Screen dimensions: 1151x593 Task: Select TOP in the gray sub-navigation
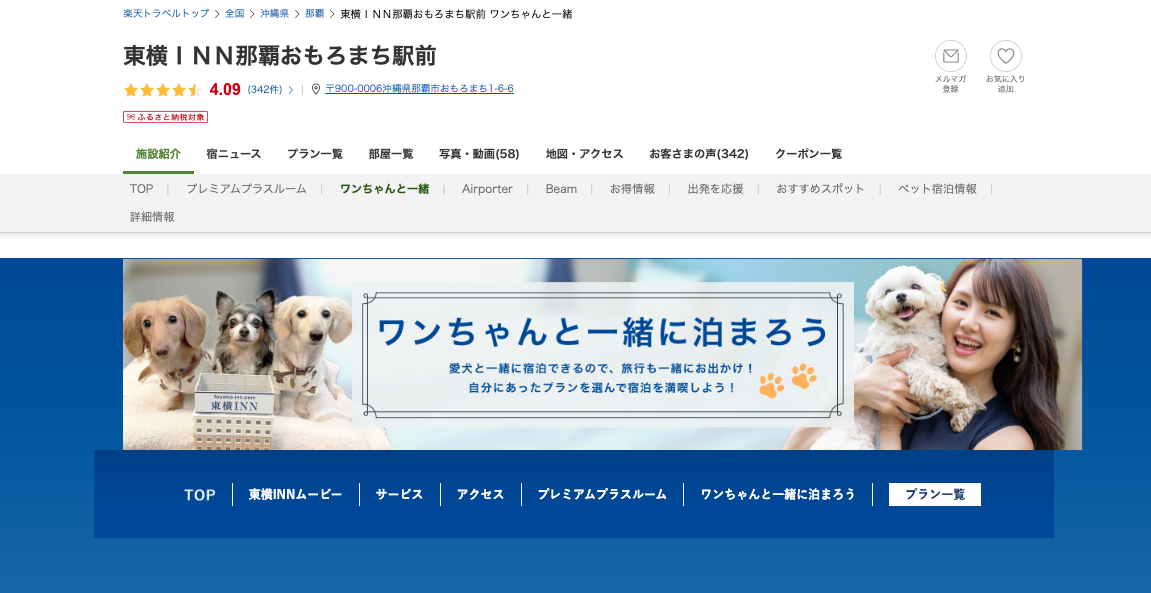pyautogui.click(x=142, y=189)
